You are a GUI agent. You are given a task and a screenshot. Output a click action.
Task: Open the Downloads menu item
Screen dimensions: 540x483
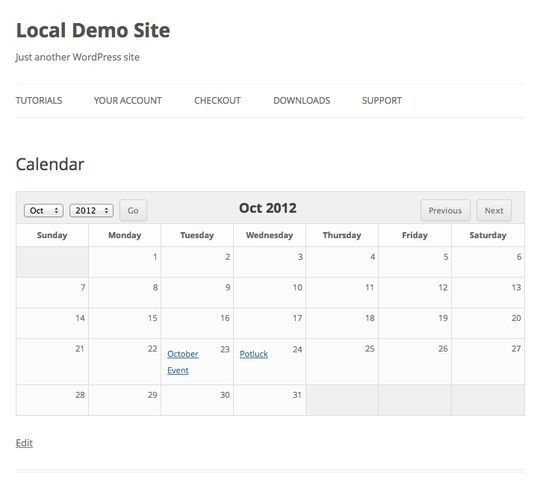coord(302,101)
